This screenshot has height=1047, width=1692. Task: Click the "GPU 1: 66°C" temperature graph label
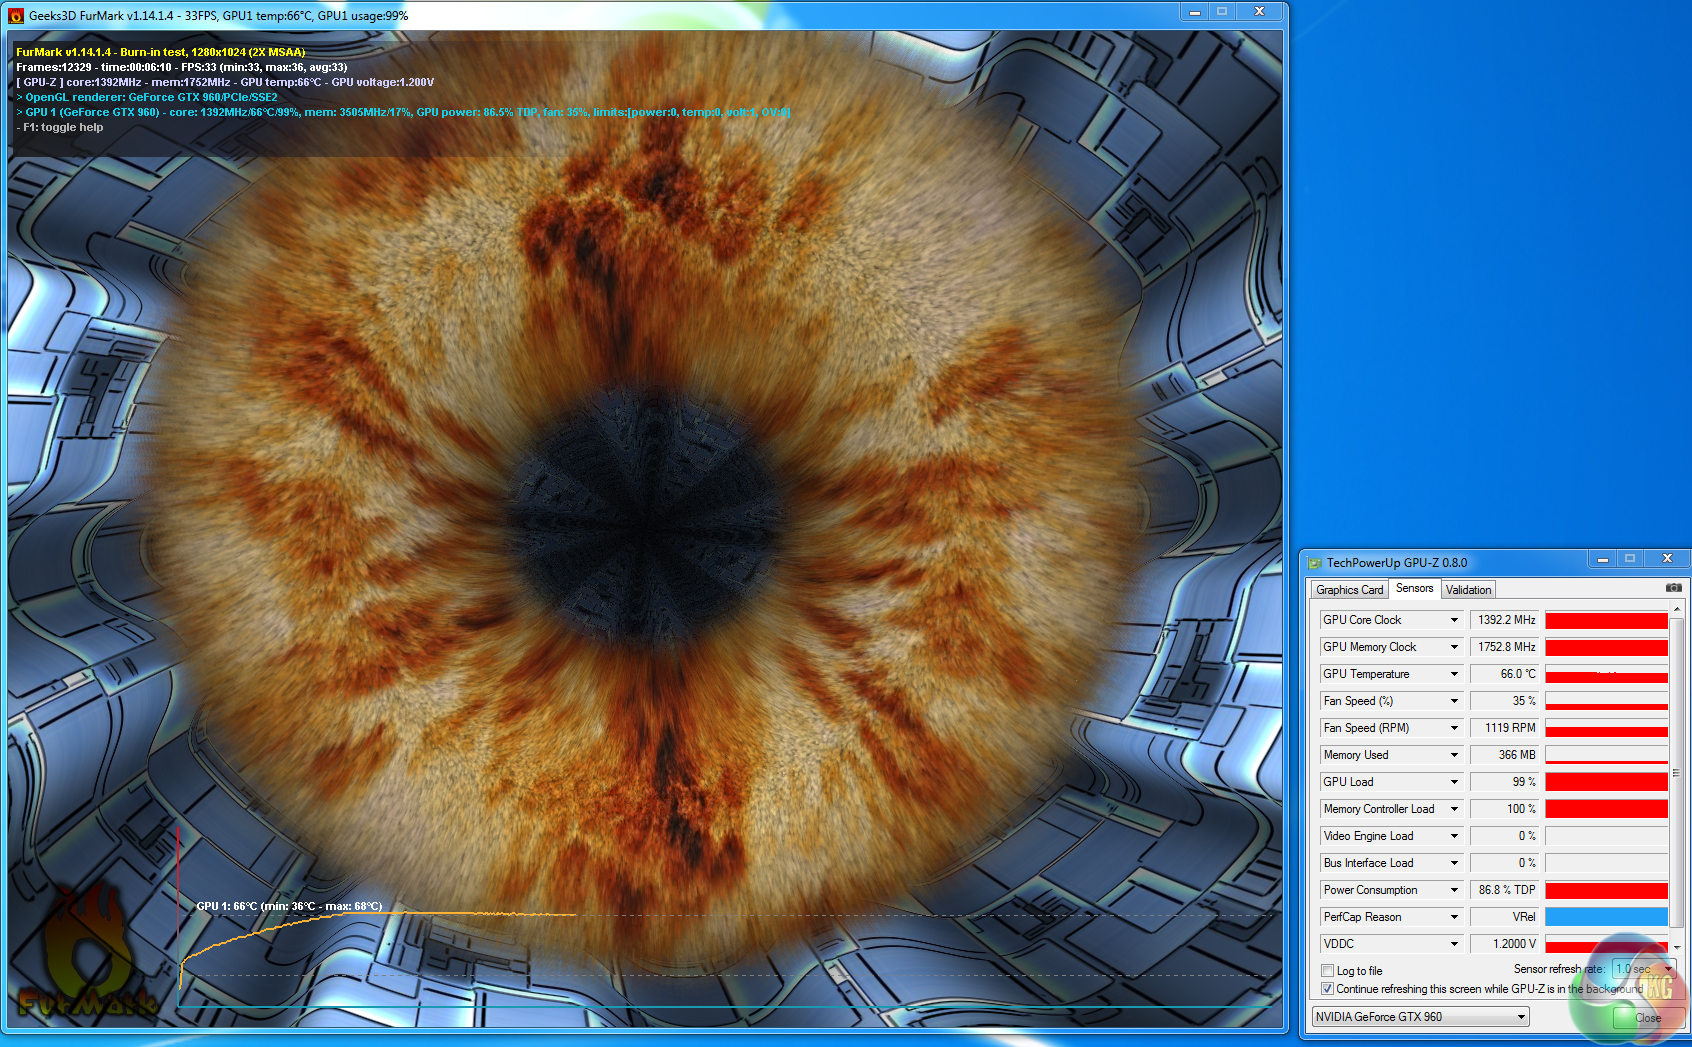pyautogui.click(x=289, y=906)
